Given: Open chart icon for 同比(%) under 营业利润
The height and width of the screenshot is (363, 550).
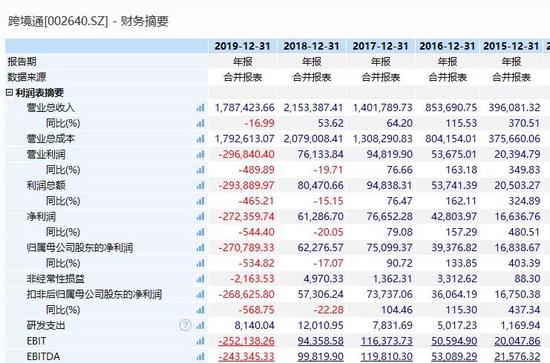Looking at the screenshot, I should [x=200, y=170].
